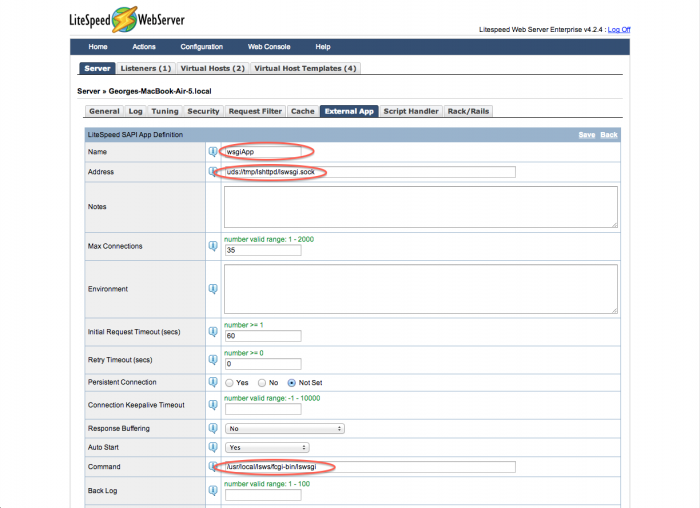Click the Notes text area
The width and height of the screenshot is (700, 508).
point(420,207)
